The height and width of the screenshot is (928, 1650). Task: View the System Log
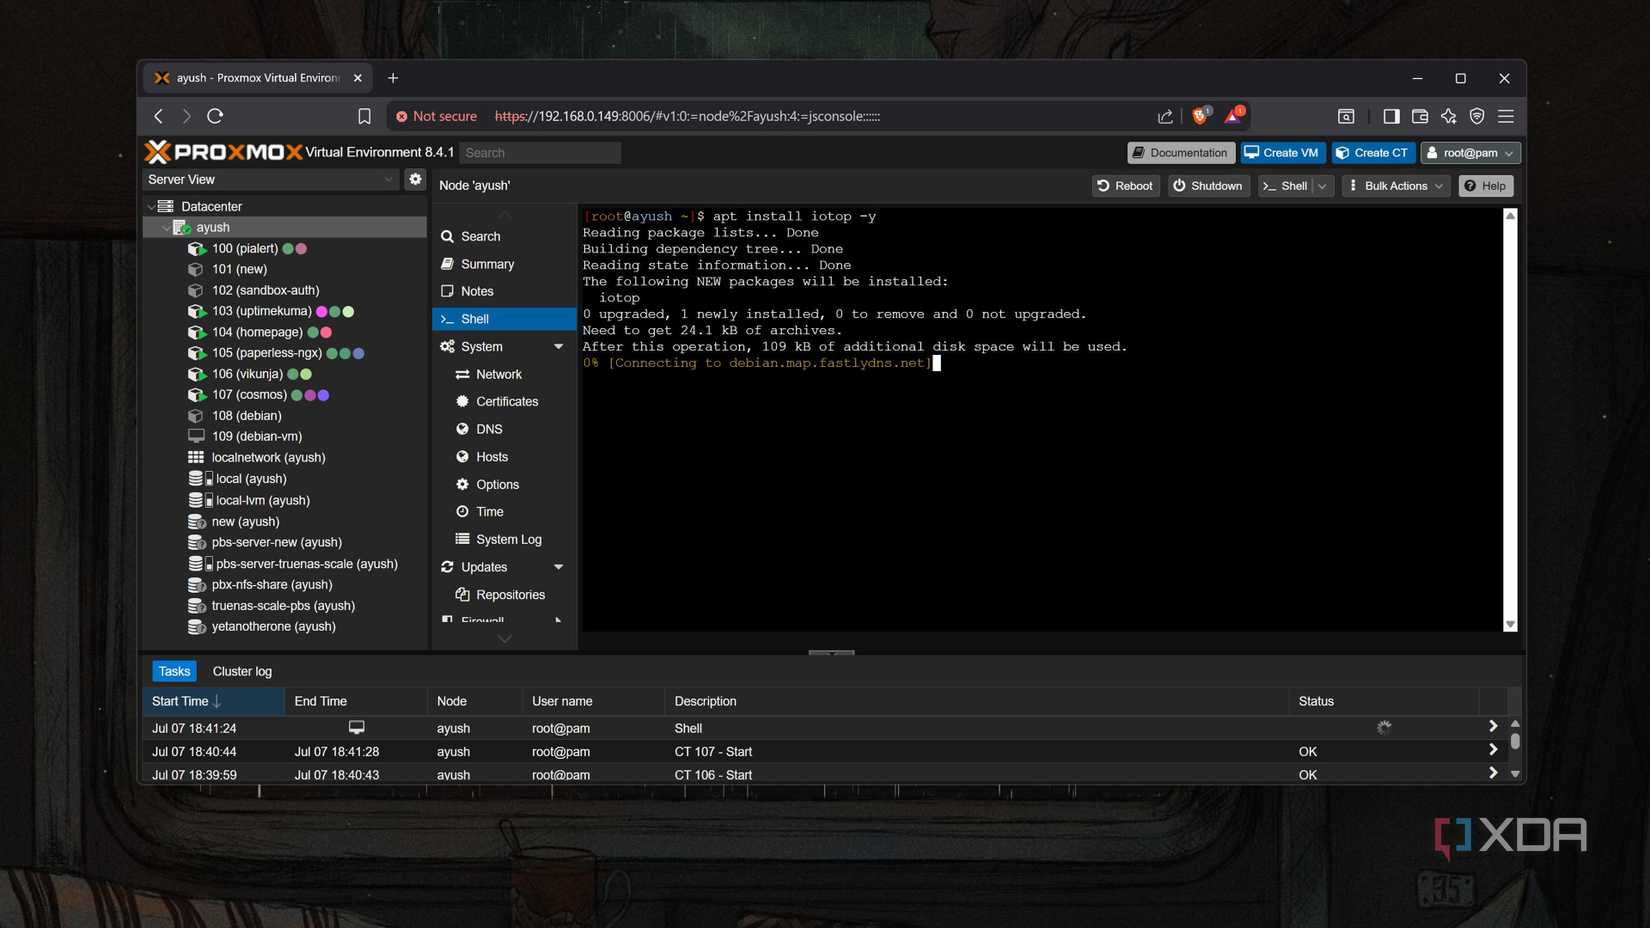509,538
